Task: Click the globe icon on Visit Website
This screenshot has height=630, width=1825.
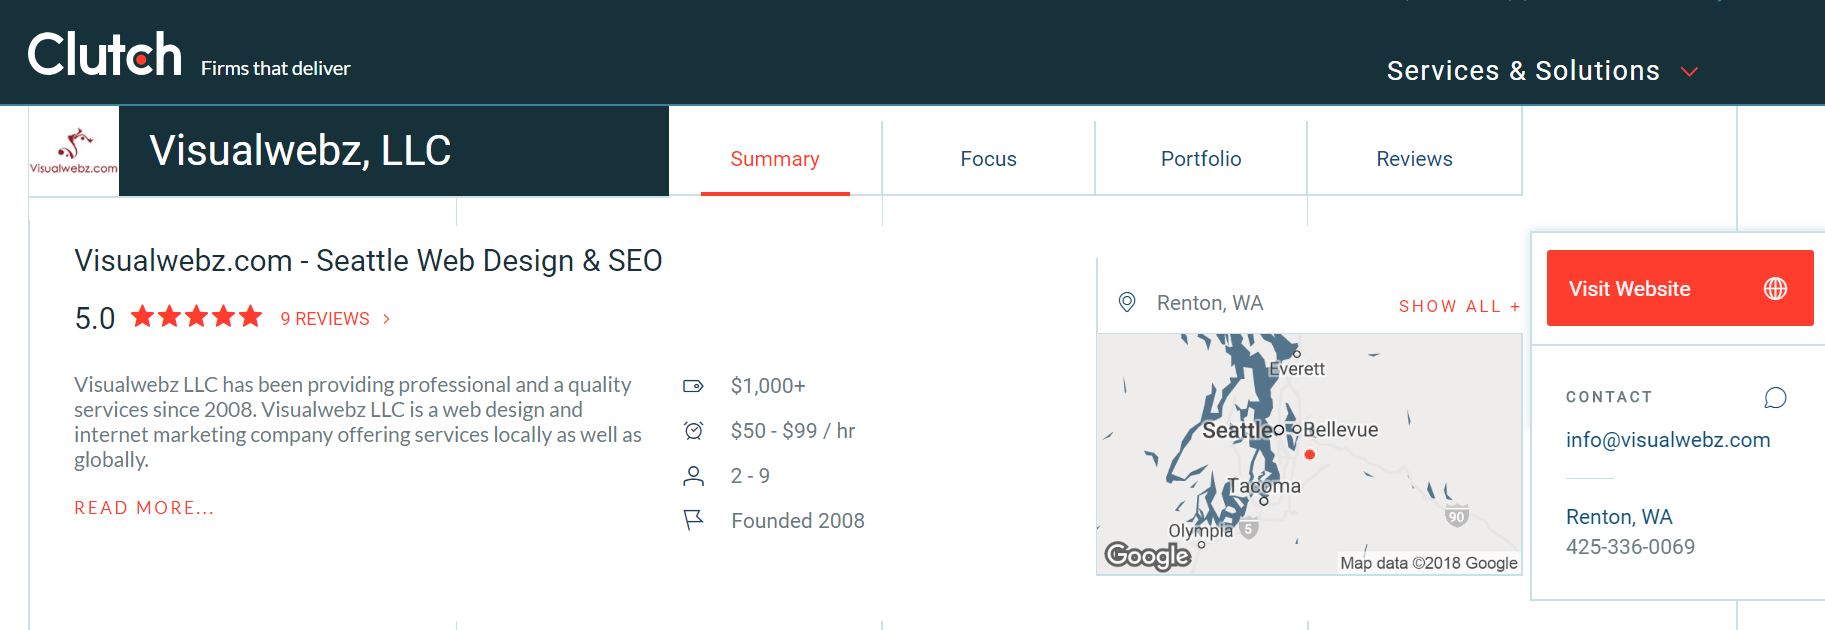Action: click(x=1775, y=289)
